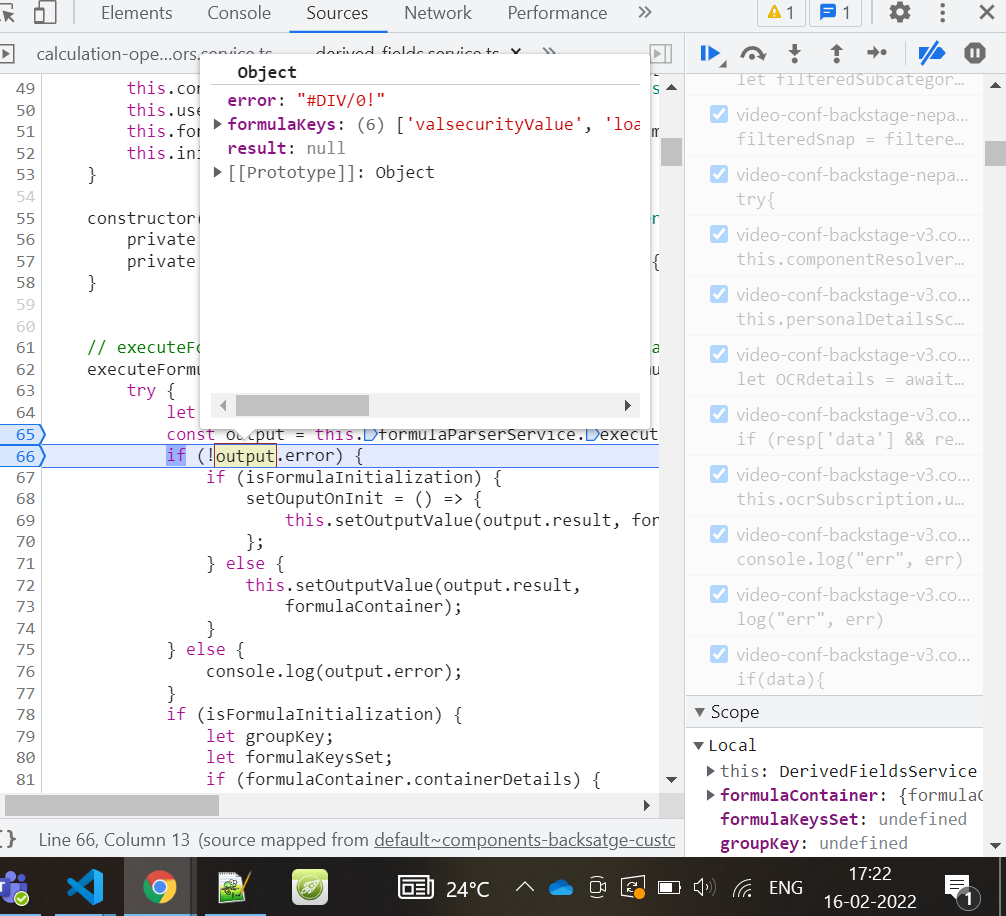Toggle the device toolbar icon
The image size is (1006, 916).
point(45,12)
